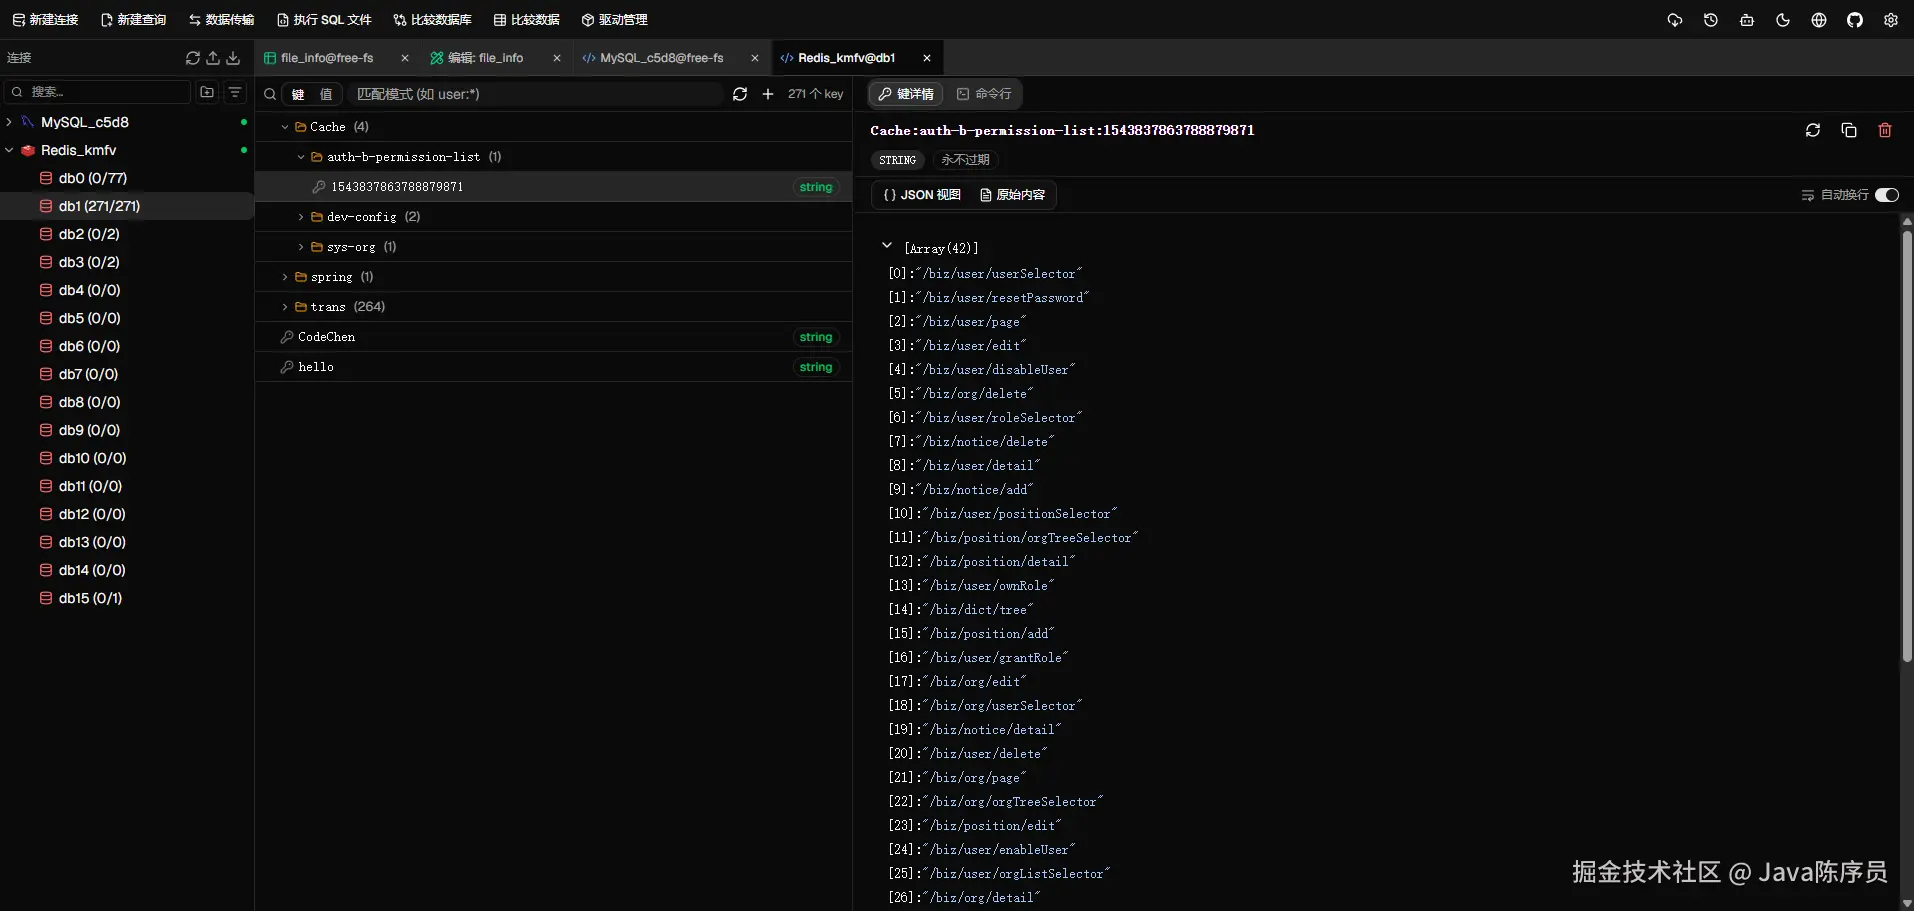Expand the dev-config folder

click(301, 217)
